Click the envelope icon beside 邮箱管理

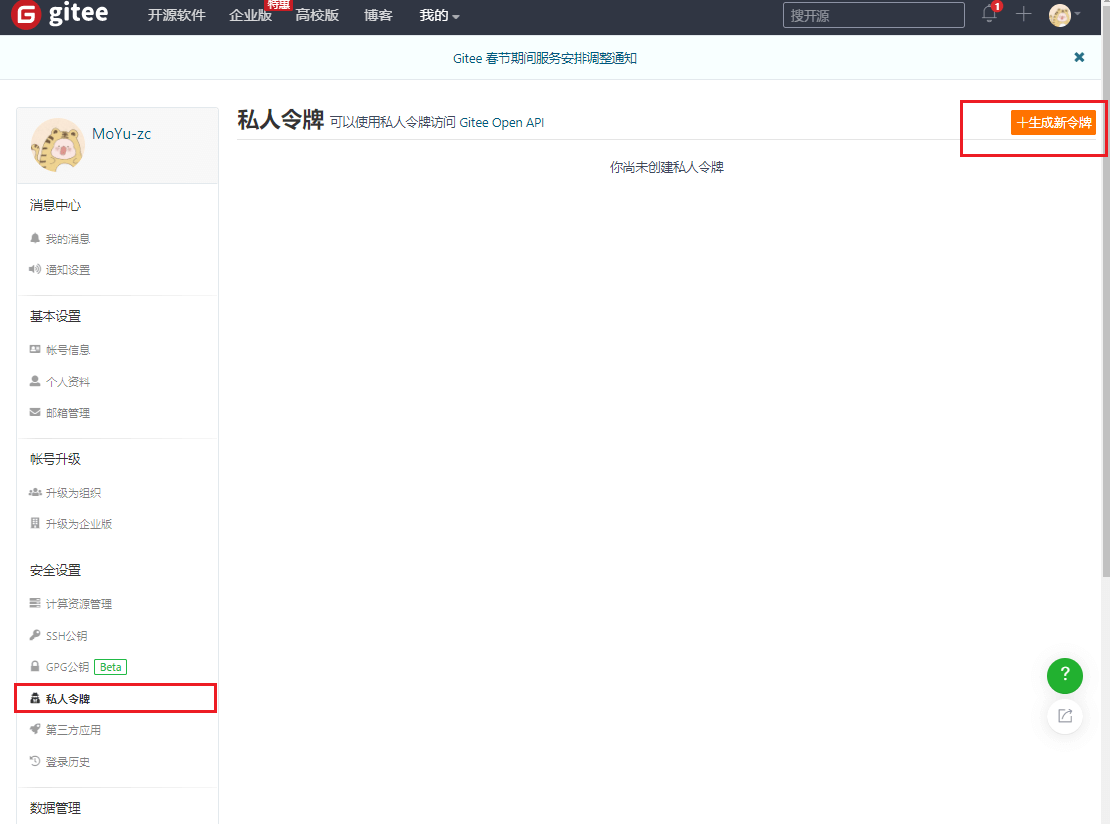pos(35,412)
